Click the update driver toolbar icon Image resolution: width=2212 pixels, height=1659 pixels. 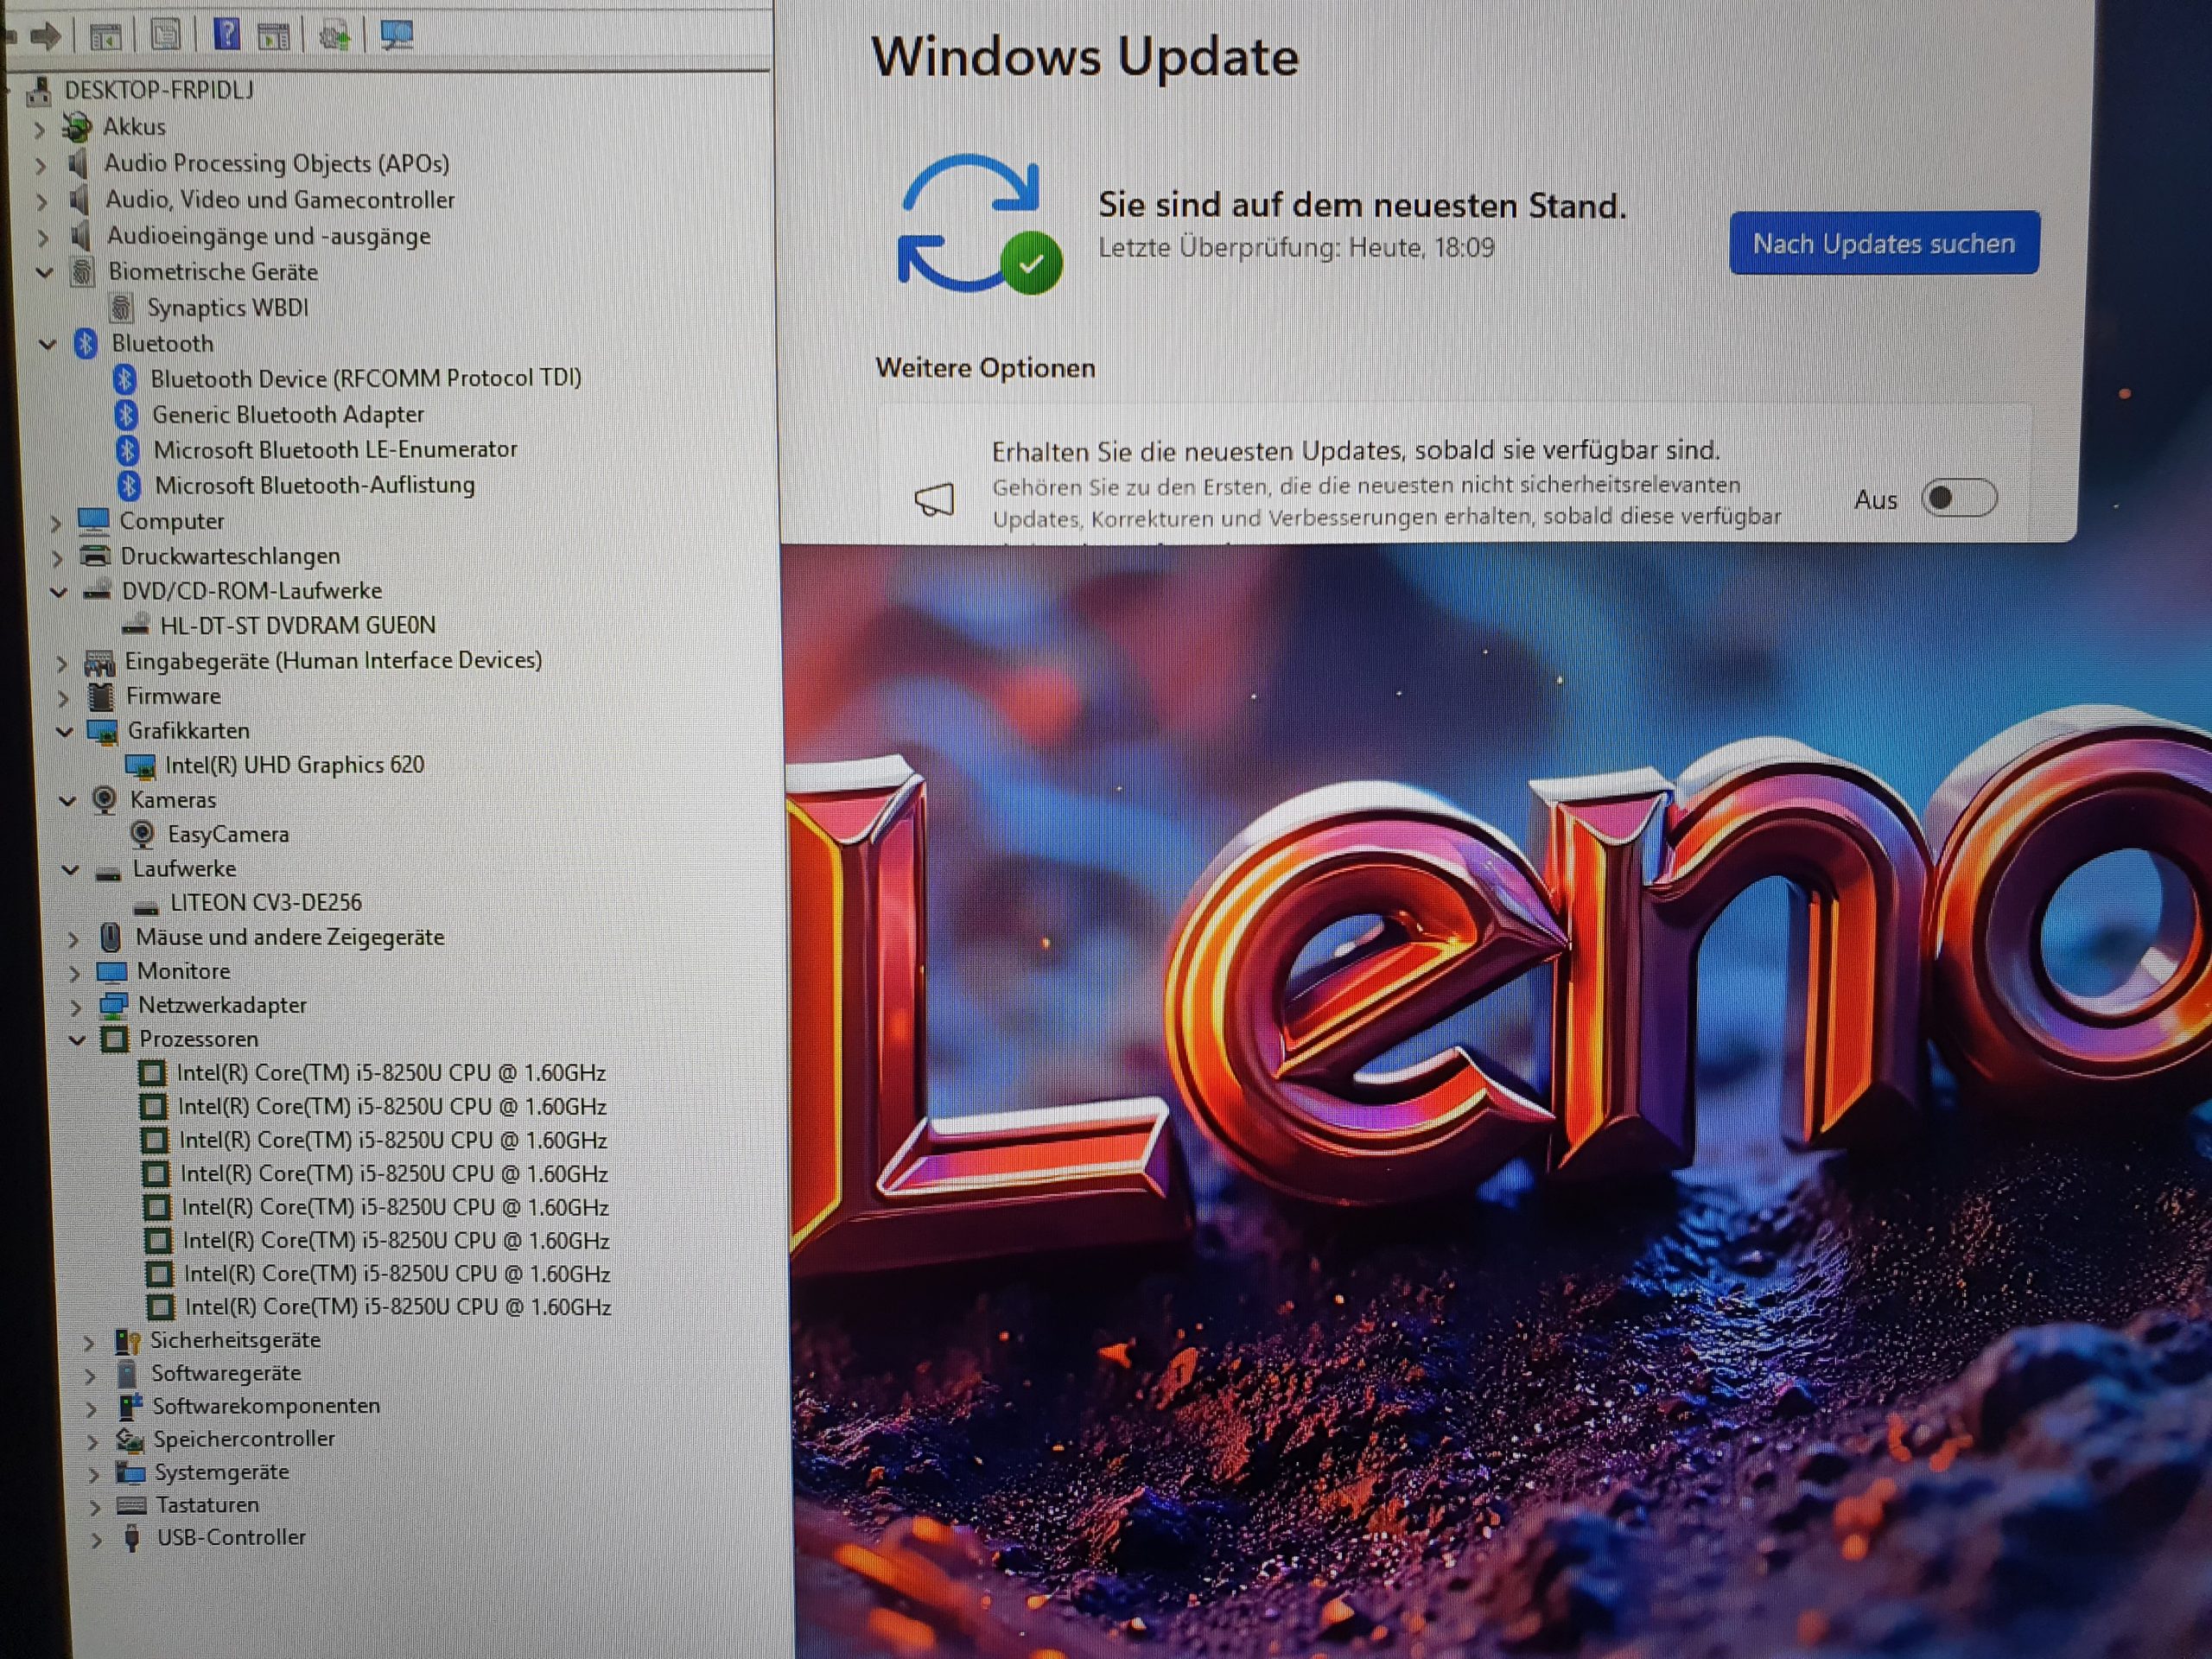coord(334,37)
